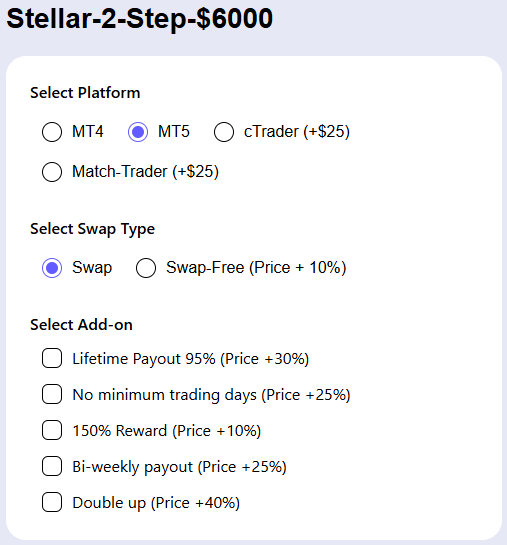
Task: Click the 'Lifetime Payout 95% (Price +30%)' label text
Action: pyautogui.click(x=190, y=359)
